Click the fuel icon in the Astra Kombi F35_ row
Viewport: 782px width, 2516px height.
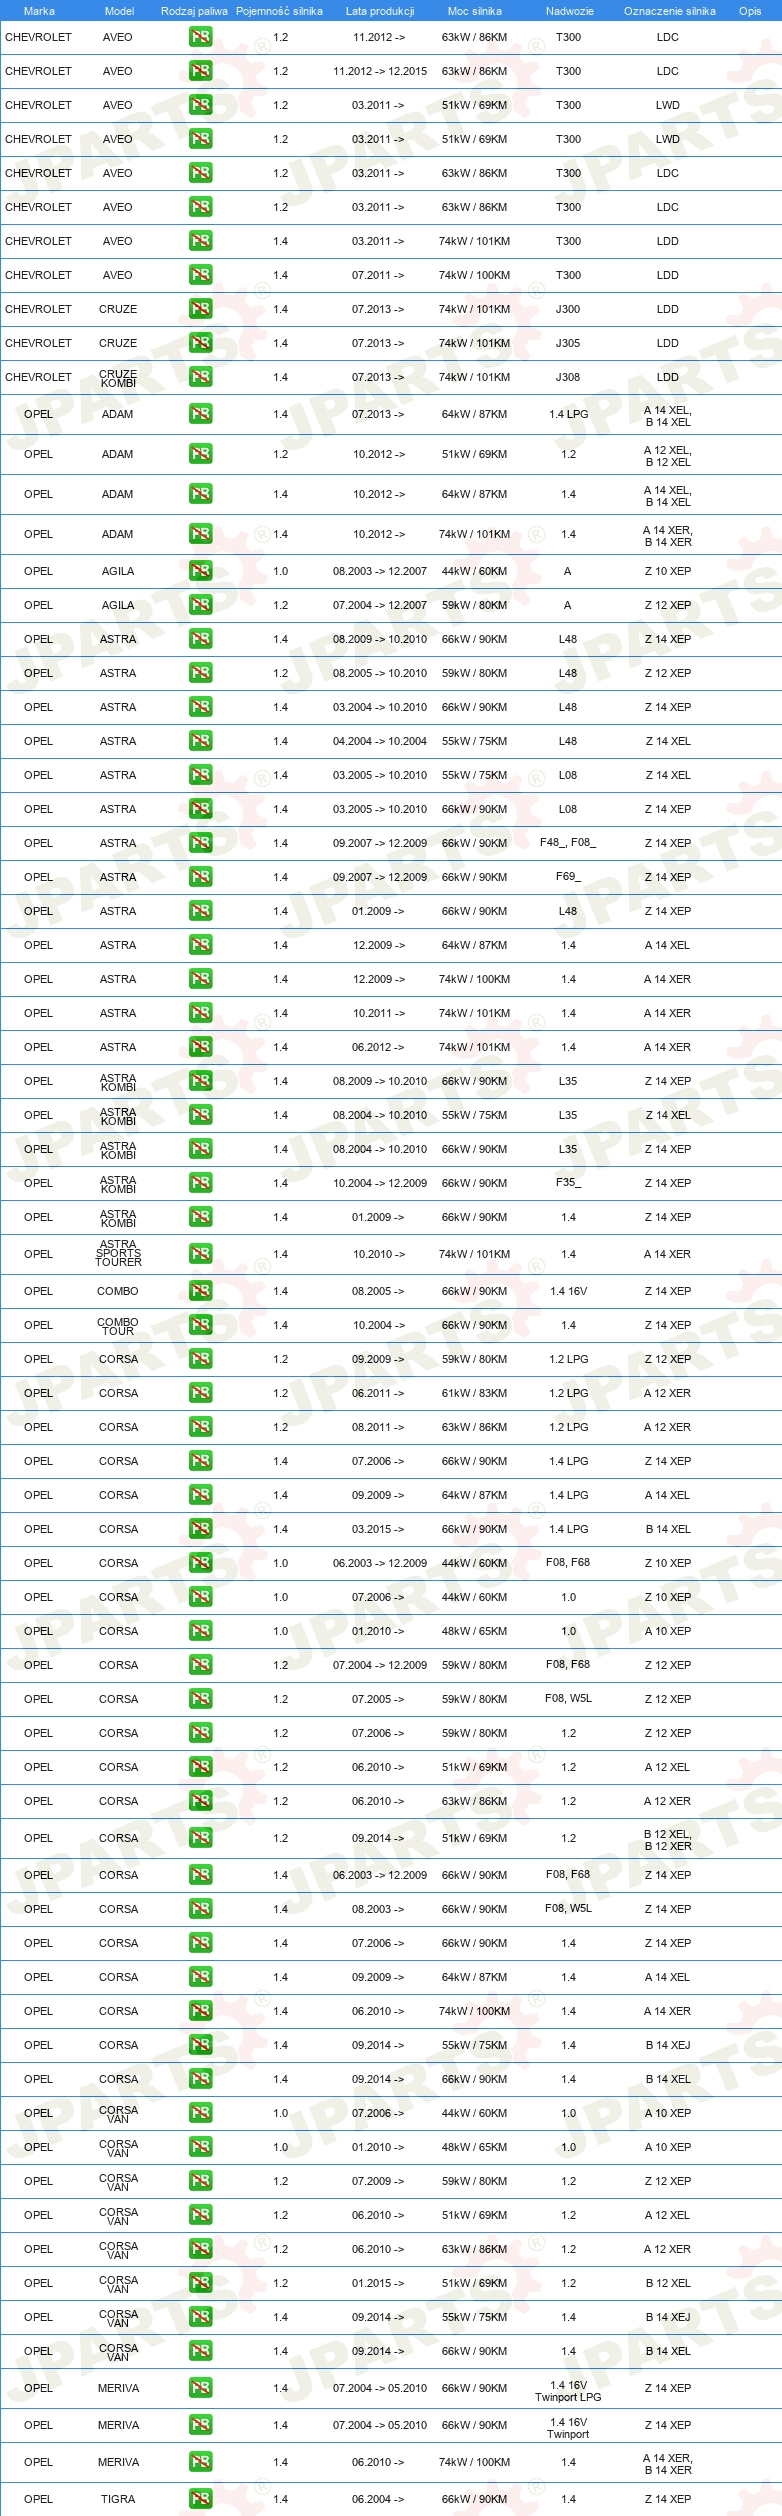200,1183
